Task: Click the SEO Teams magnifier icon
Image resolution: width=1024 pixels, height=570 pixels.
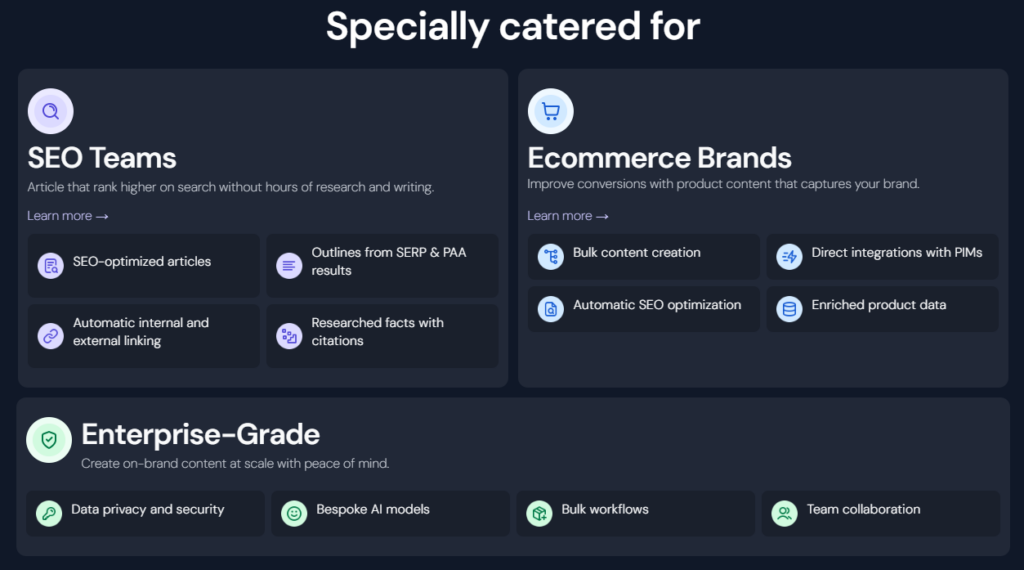Action: pyautogui.click(x=50, y=111)
